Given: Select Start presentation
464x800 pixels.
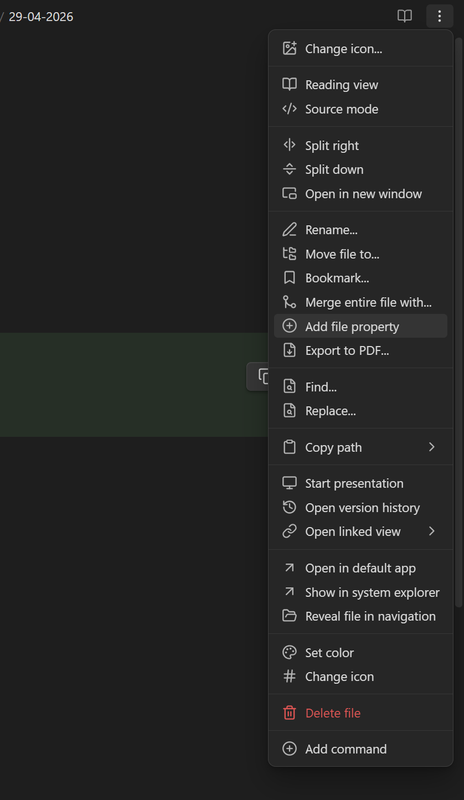Looking at the screenshot, I should click(x=360, y=483).
